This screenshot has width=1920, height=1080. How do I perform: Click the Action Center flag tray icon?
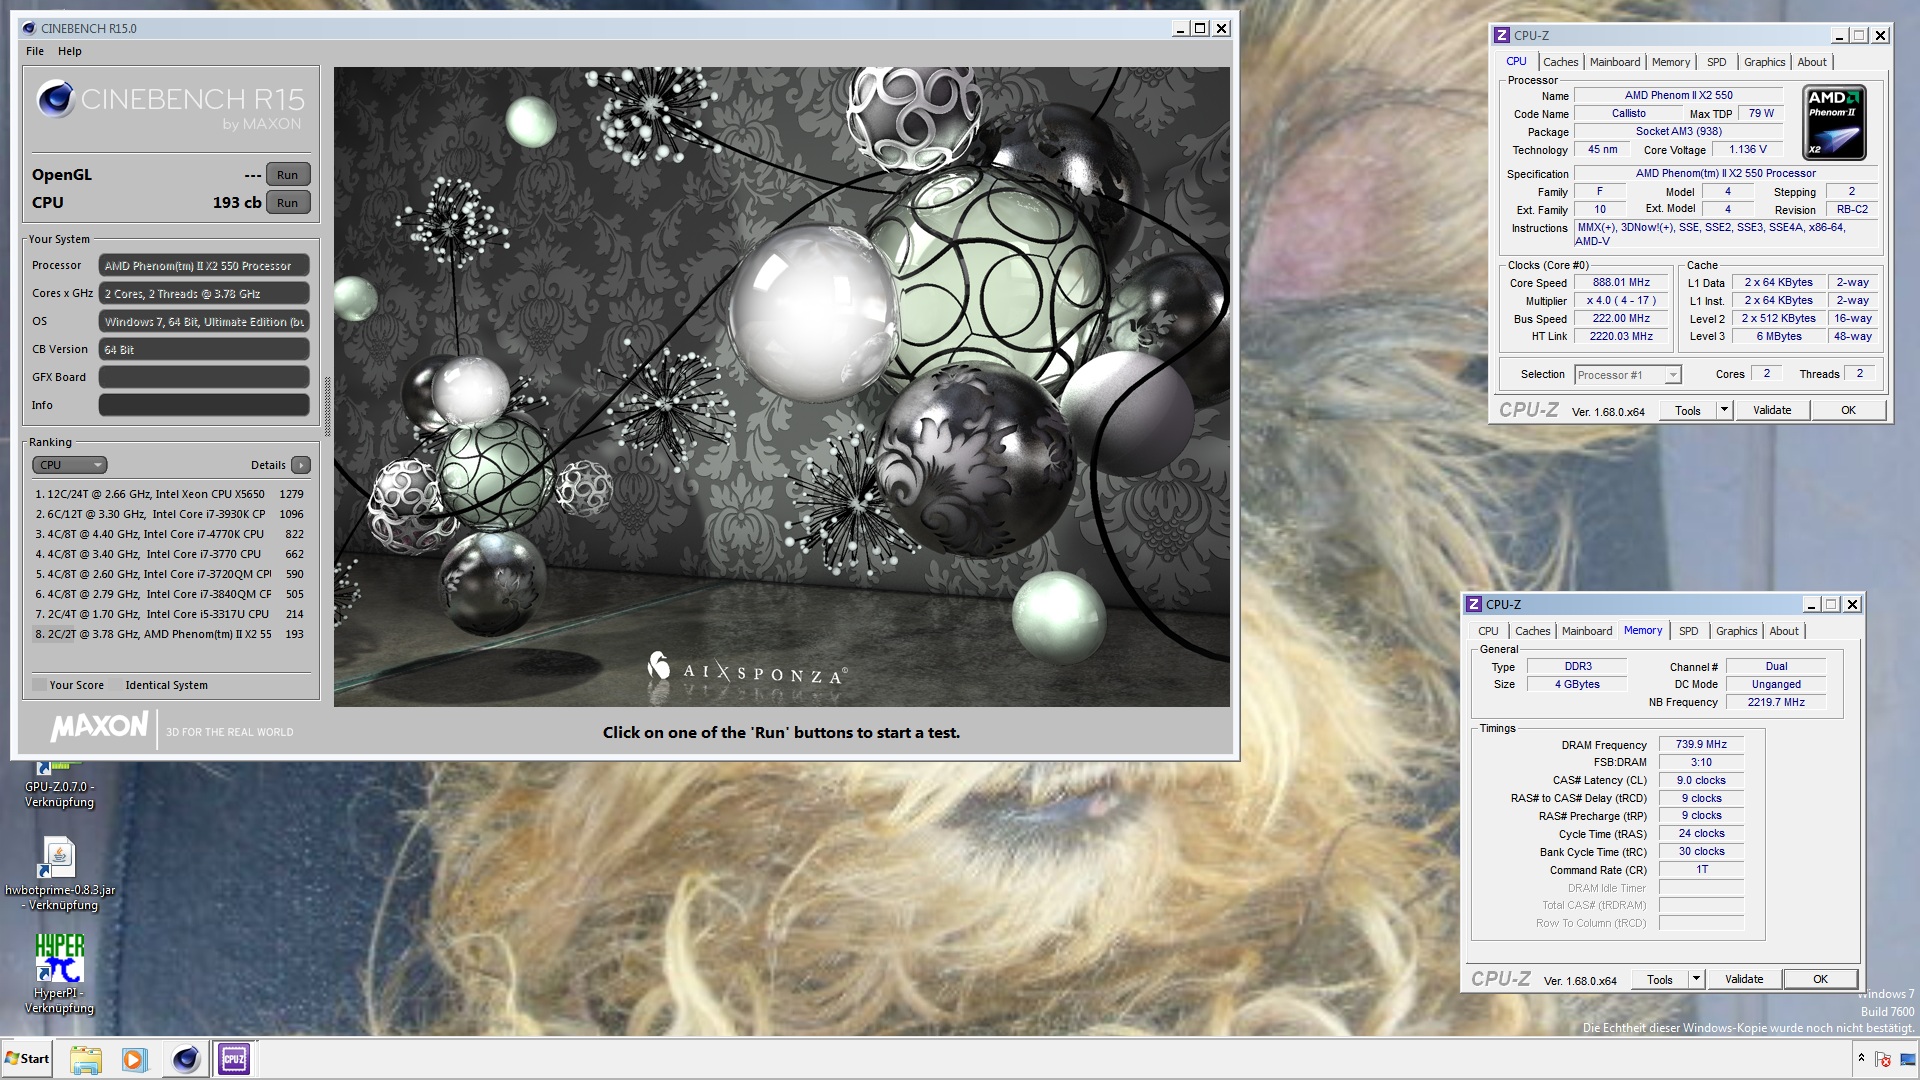tap(1883, 1059)
